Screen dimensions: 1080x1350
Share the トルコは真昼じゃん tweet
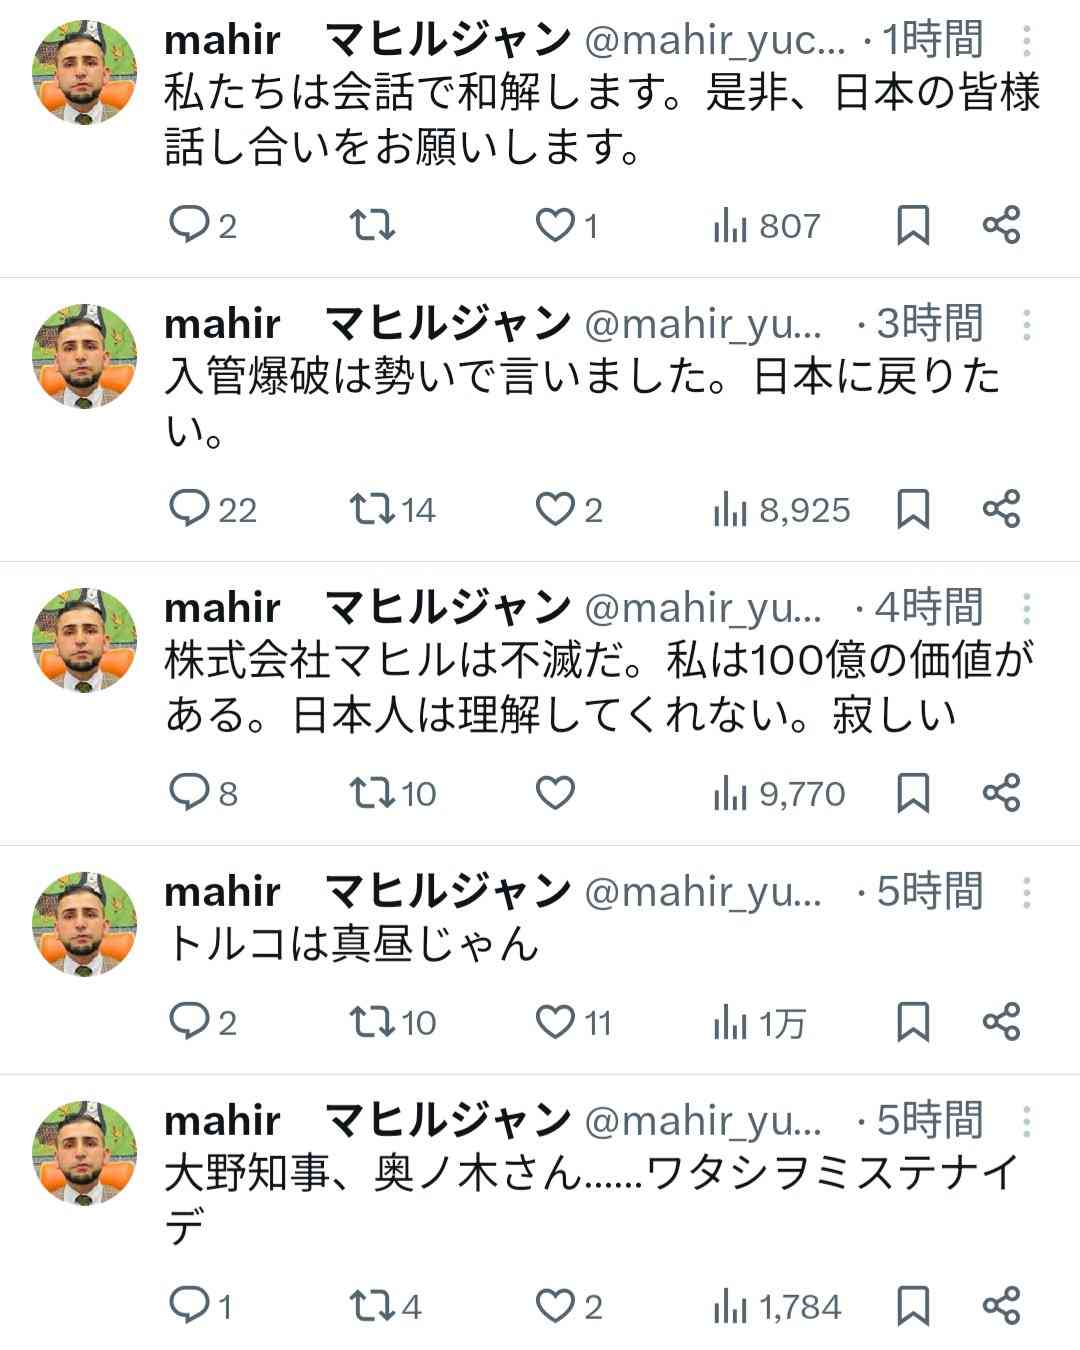(1001, 1021)
